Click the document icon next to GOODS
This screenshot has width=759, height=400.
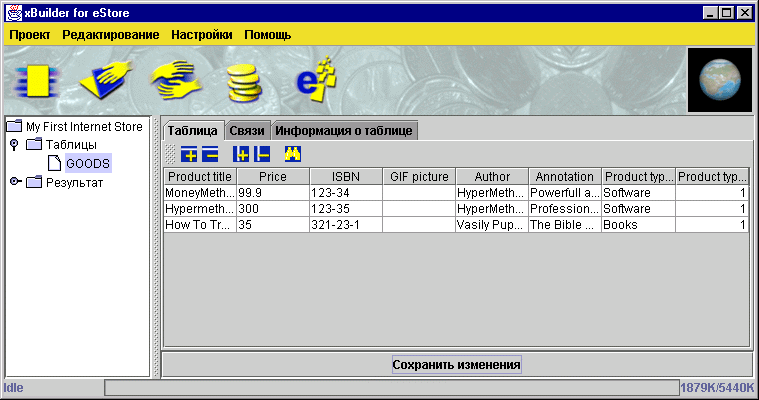54,163
